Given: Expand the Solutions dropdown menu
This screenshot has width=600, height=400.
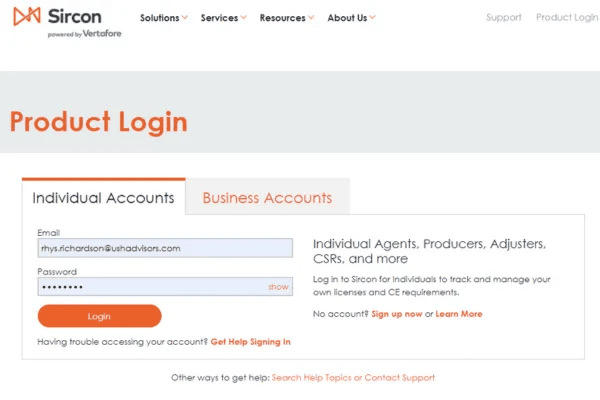Looking at the screenshot, I should [164, 18].
